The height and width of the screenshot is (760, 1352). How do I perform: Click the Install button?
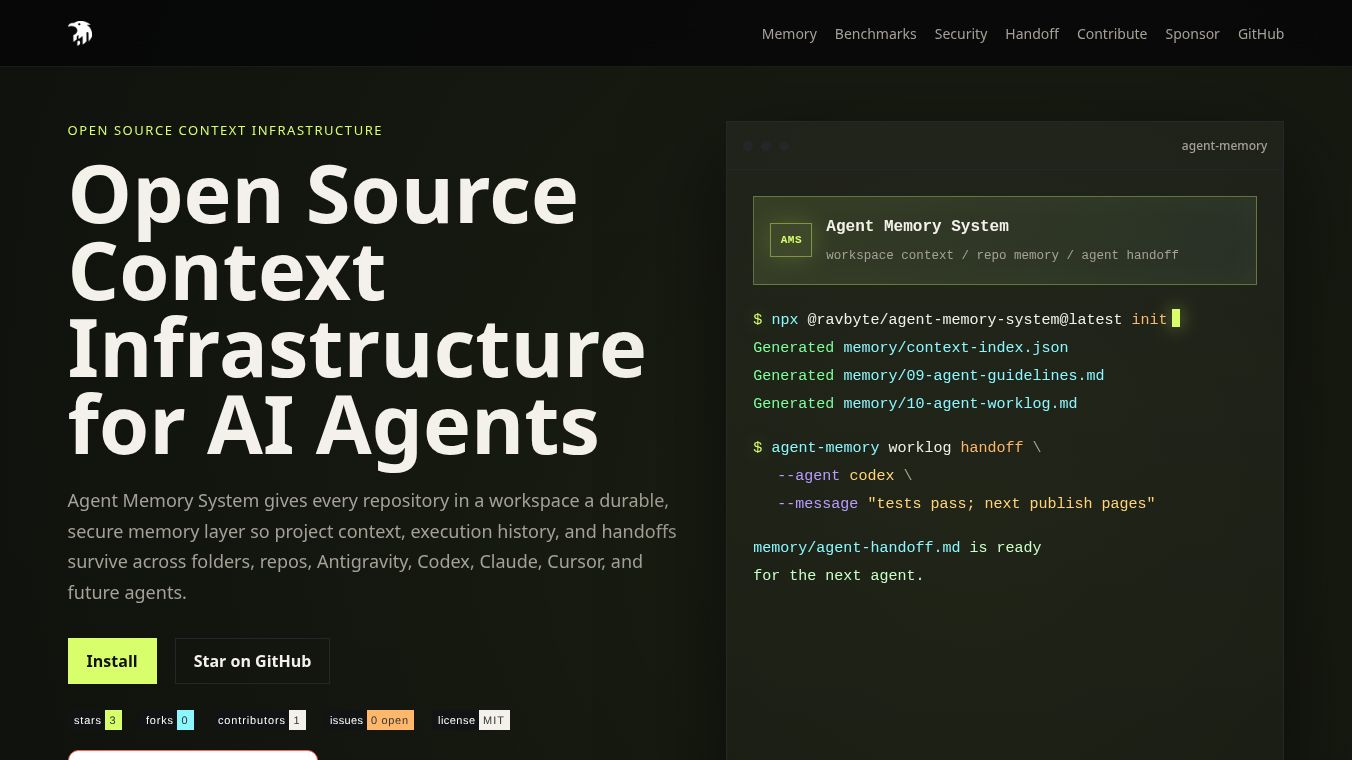pyautogui.click(x=112, y=661)
